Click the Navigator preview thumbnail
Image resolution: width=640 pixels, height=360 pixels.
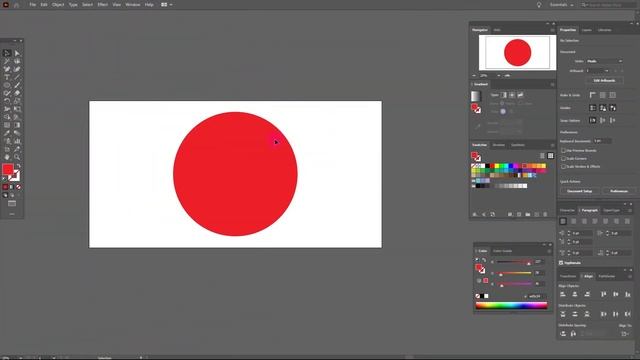pyautogui.click(x=517, y=52)
